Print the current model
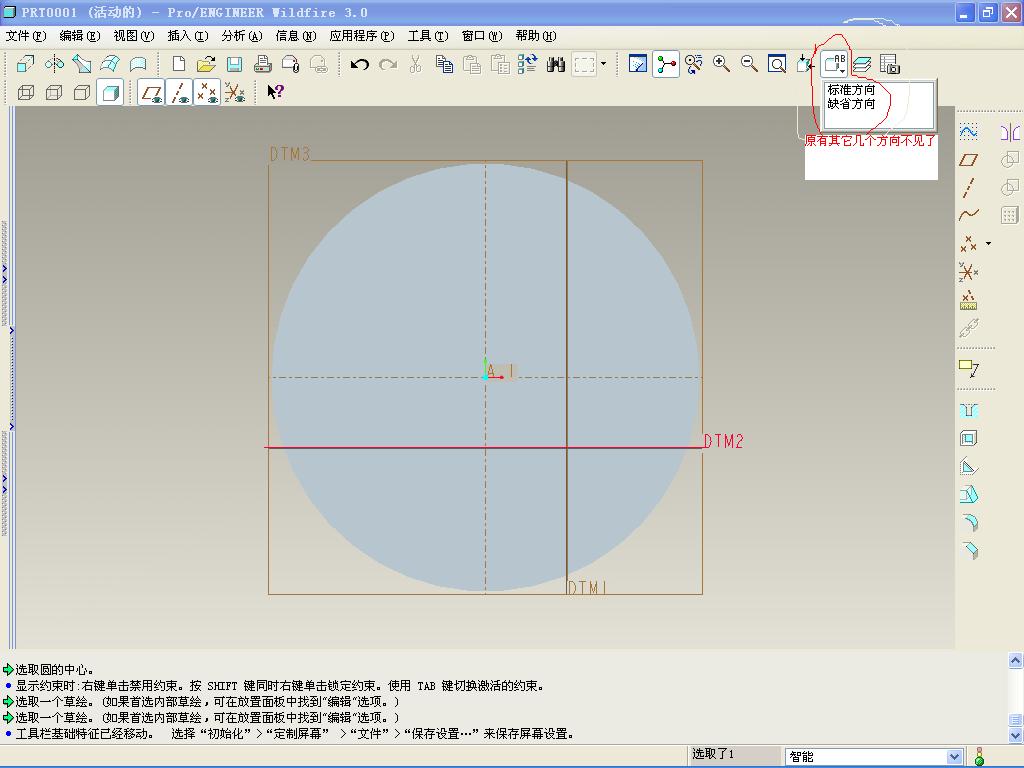1024x768 pixels. click(263, 64)
